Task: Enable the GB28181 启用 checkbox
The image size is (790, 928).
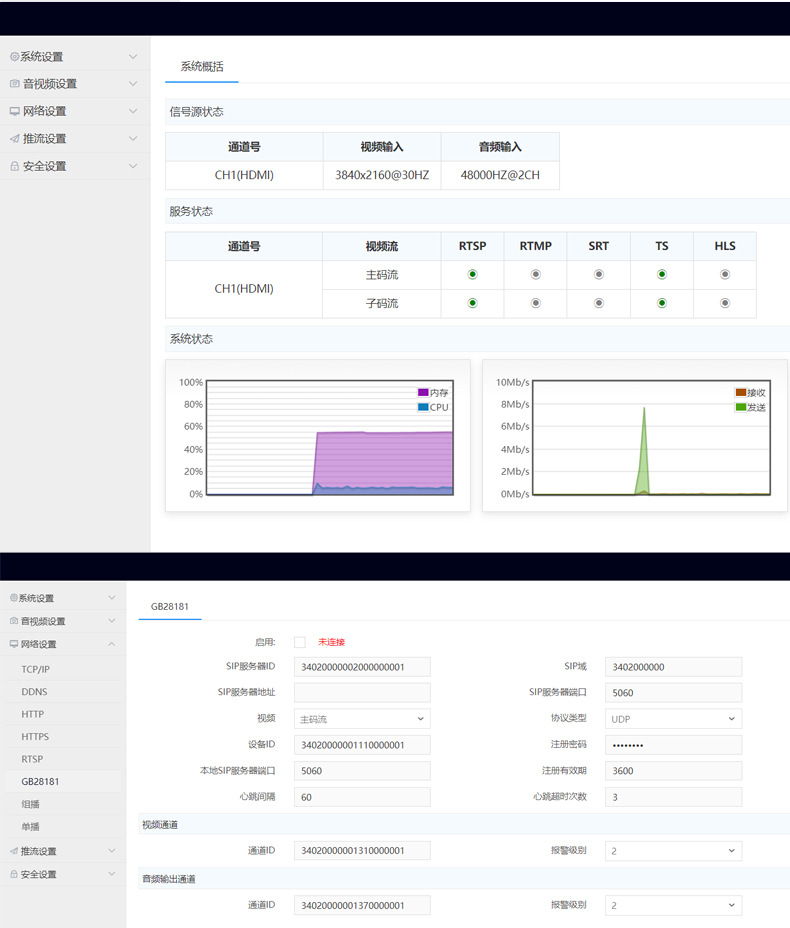Action: pyautogui.click(x=300, y=642)
